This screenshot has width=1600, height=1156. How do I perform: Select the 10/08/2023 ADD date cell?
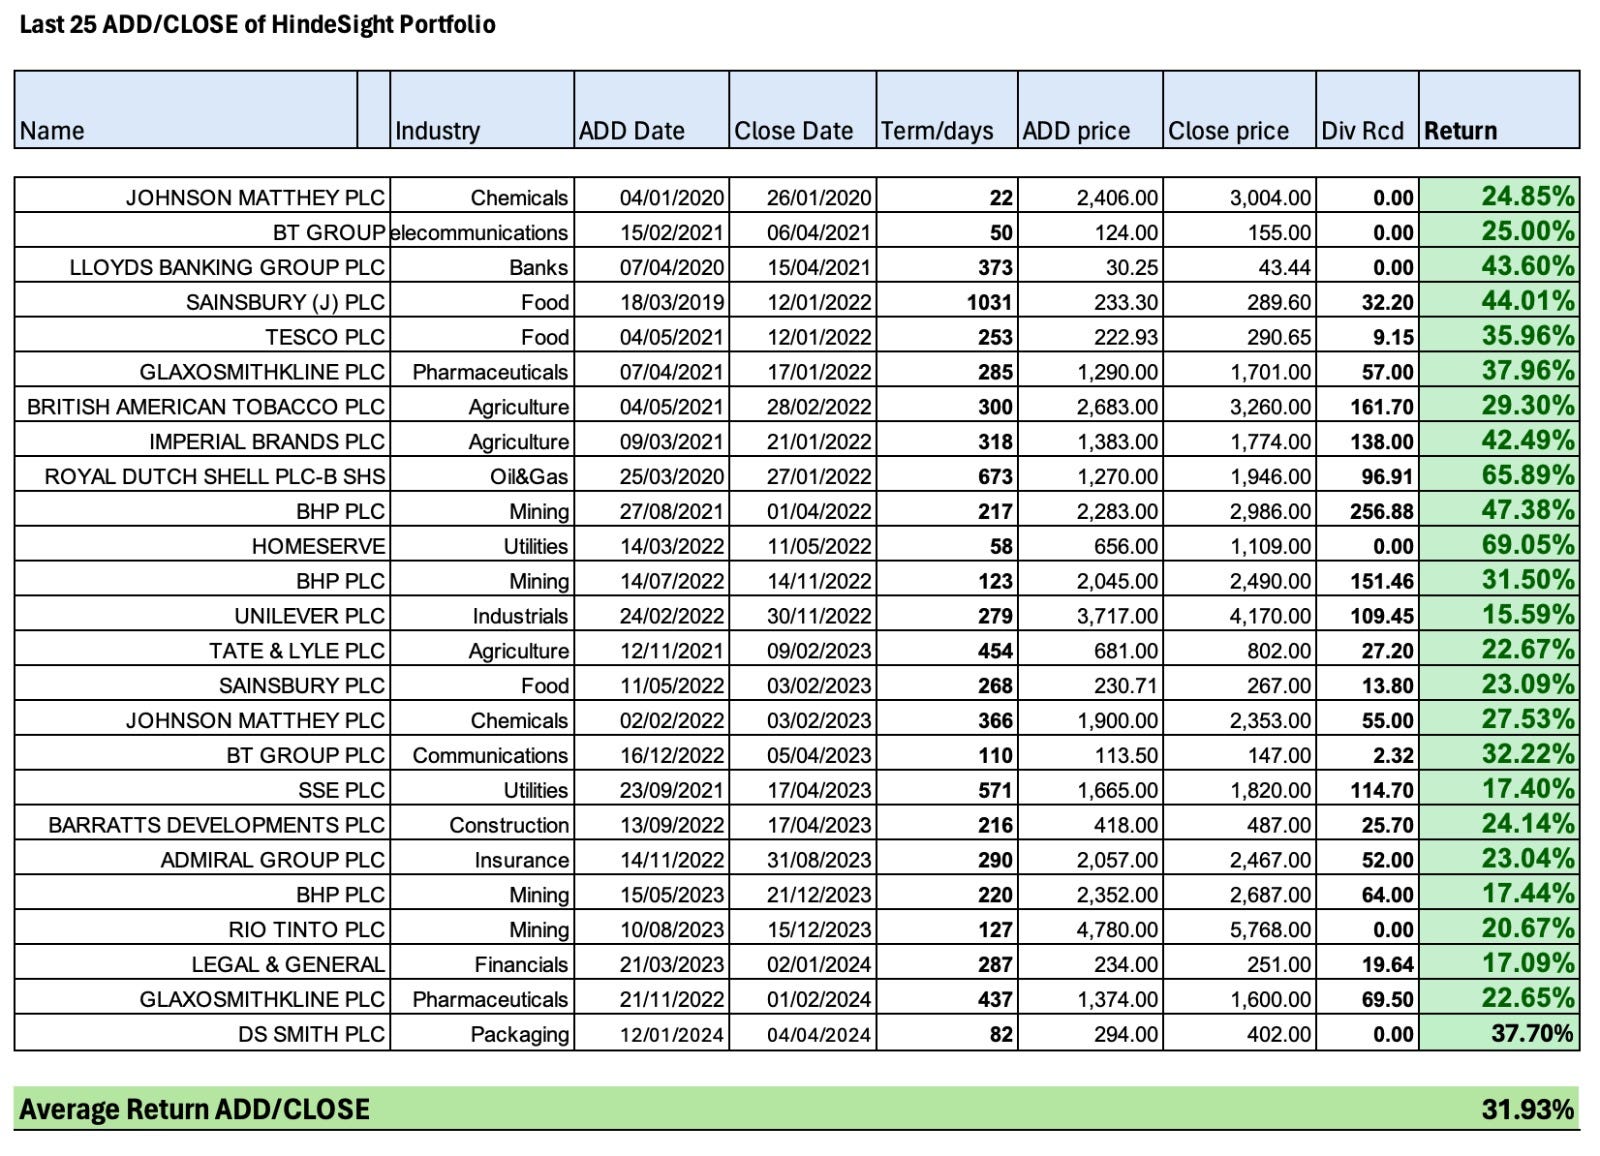(651, 930)
